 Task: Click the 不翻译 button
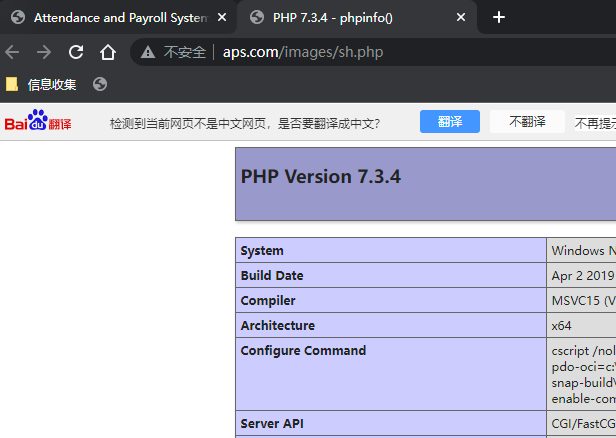pos(527,121)
